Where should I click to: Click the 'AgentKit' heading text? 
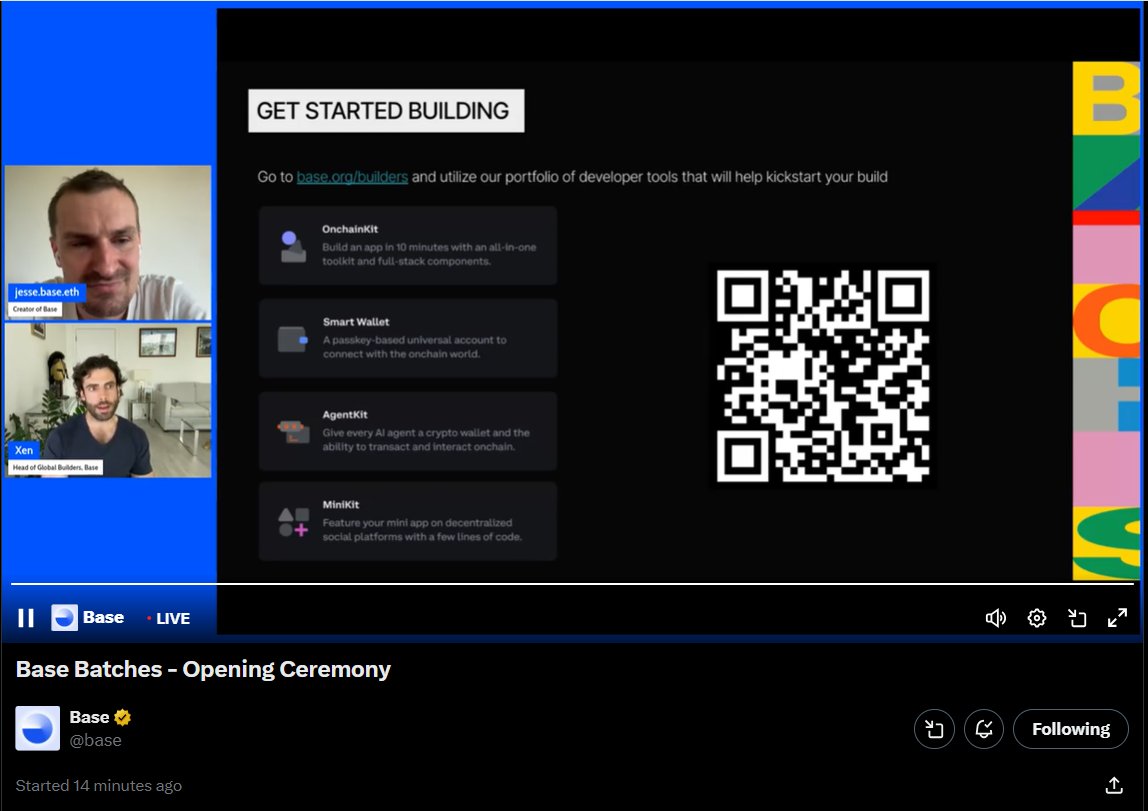tap(345, 415)
